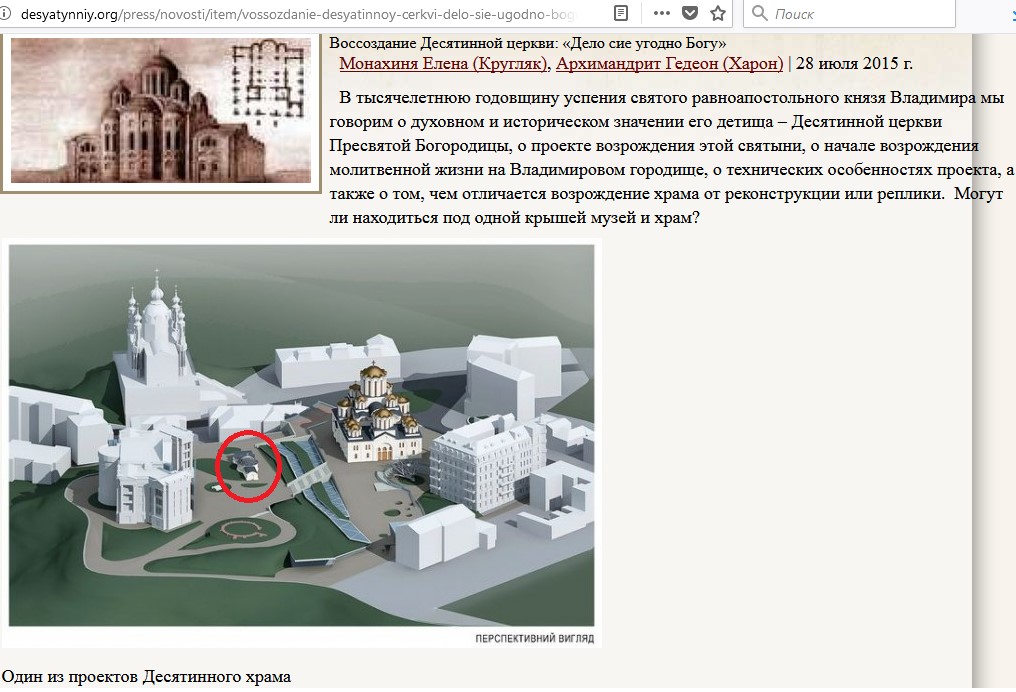The image size is (1016, 692).
Task: Save page to Pocket
Action: (x=690, y=14)
